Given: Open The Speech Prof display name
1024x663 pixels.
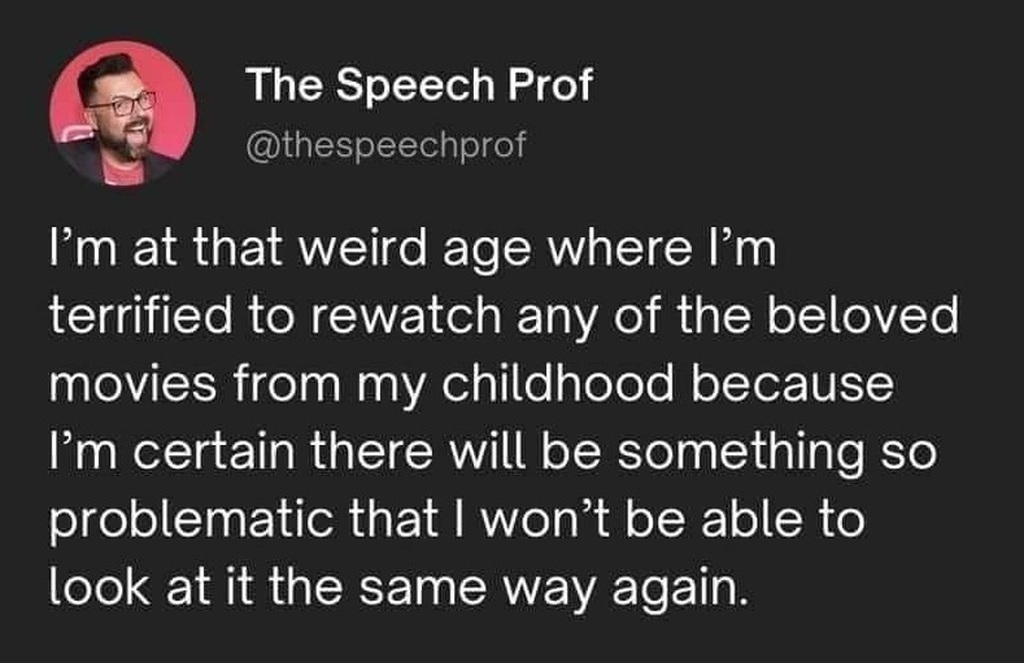Looking at the screenshot, I should point(419,86).
